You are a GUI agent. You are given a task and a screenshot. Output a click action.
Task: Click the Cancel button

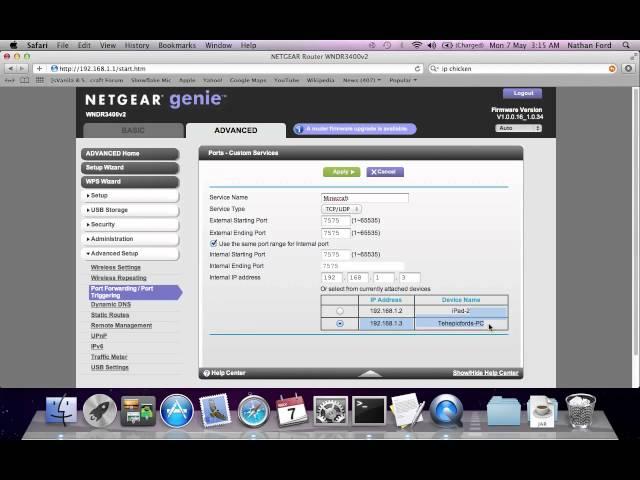[x=385, y=172]
